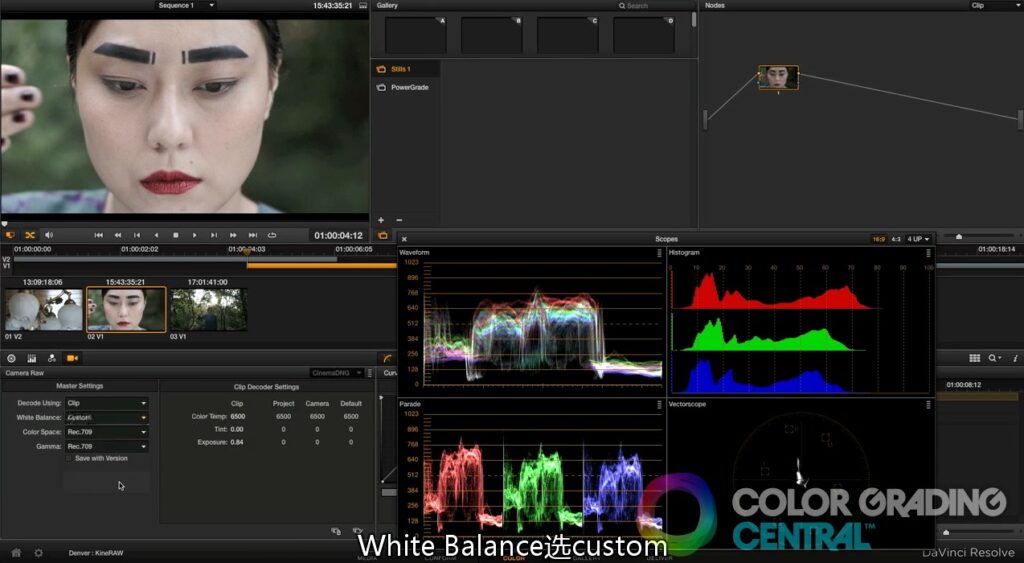
Task: Open keyframe grid view icon
Action: click(974, 358)
